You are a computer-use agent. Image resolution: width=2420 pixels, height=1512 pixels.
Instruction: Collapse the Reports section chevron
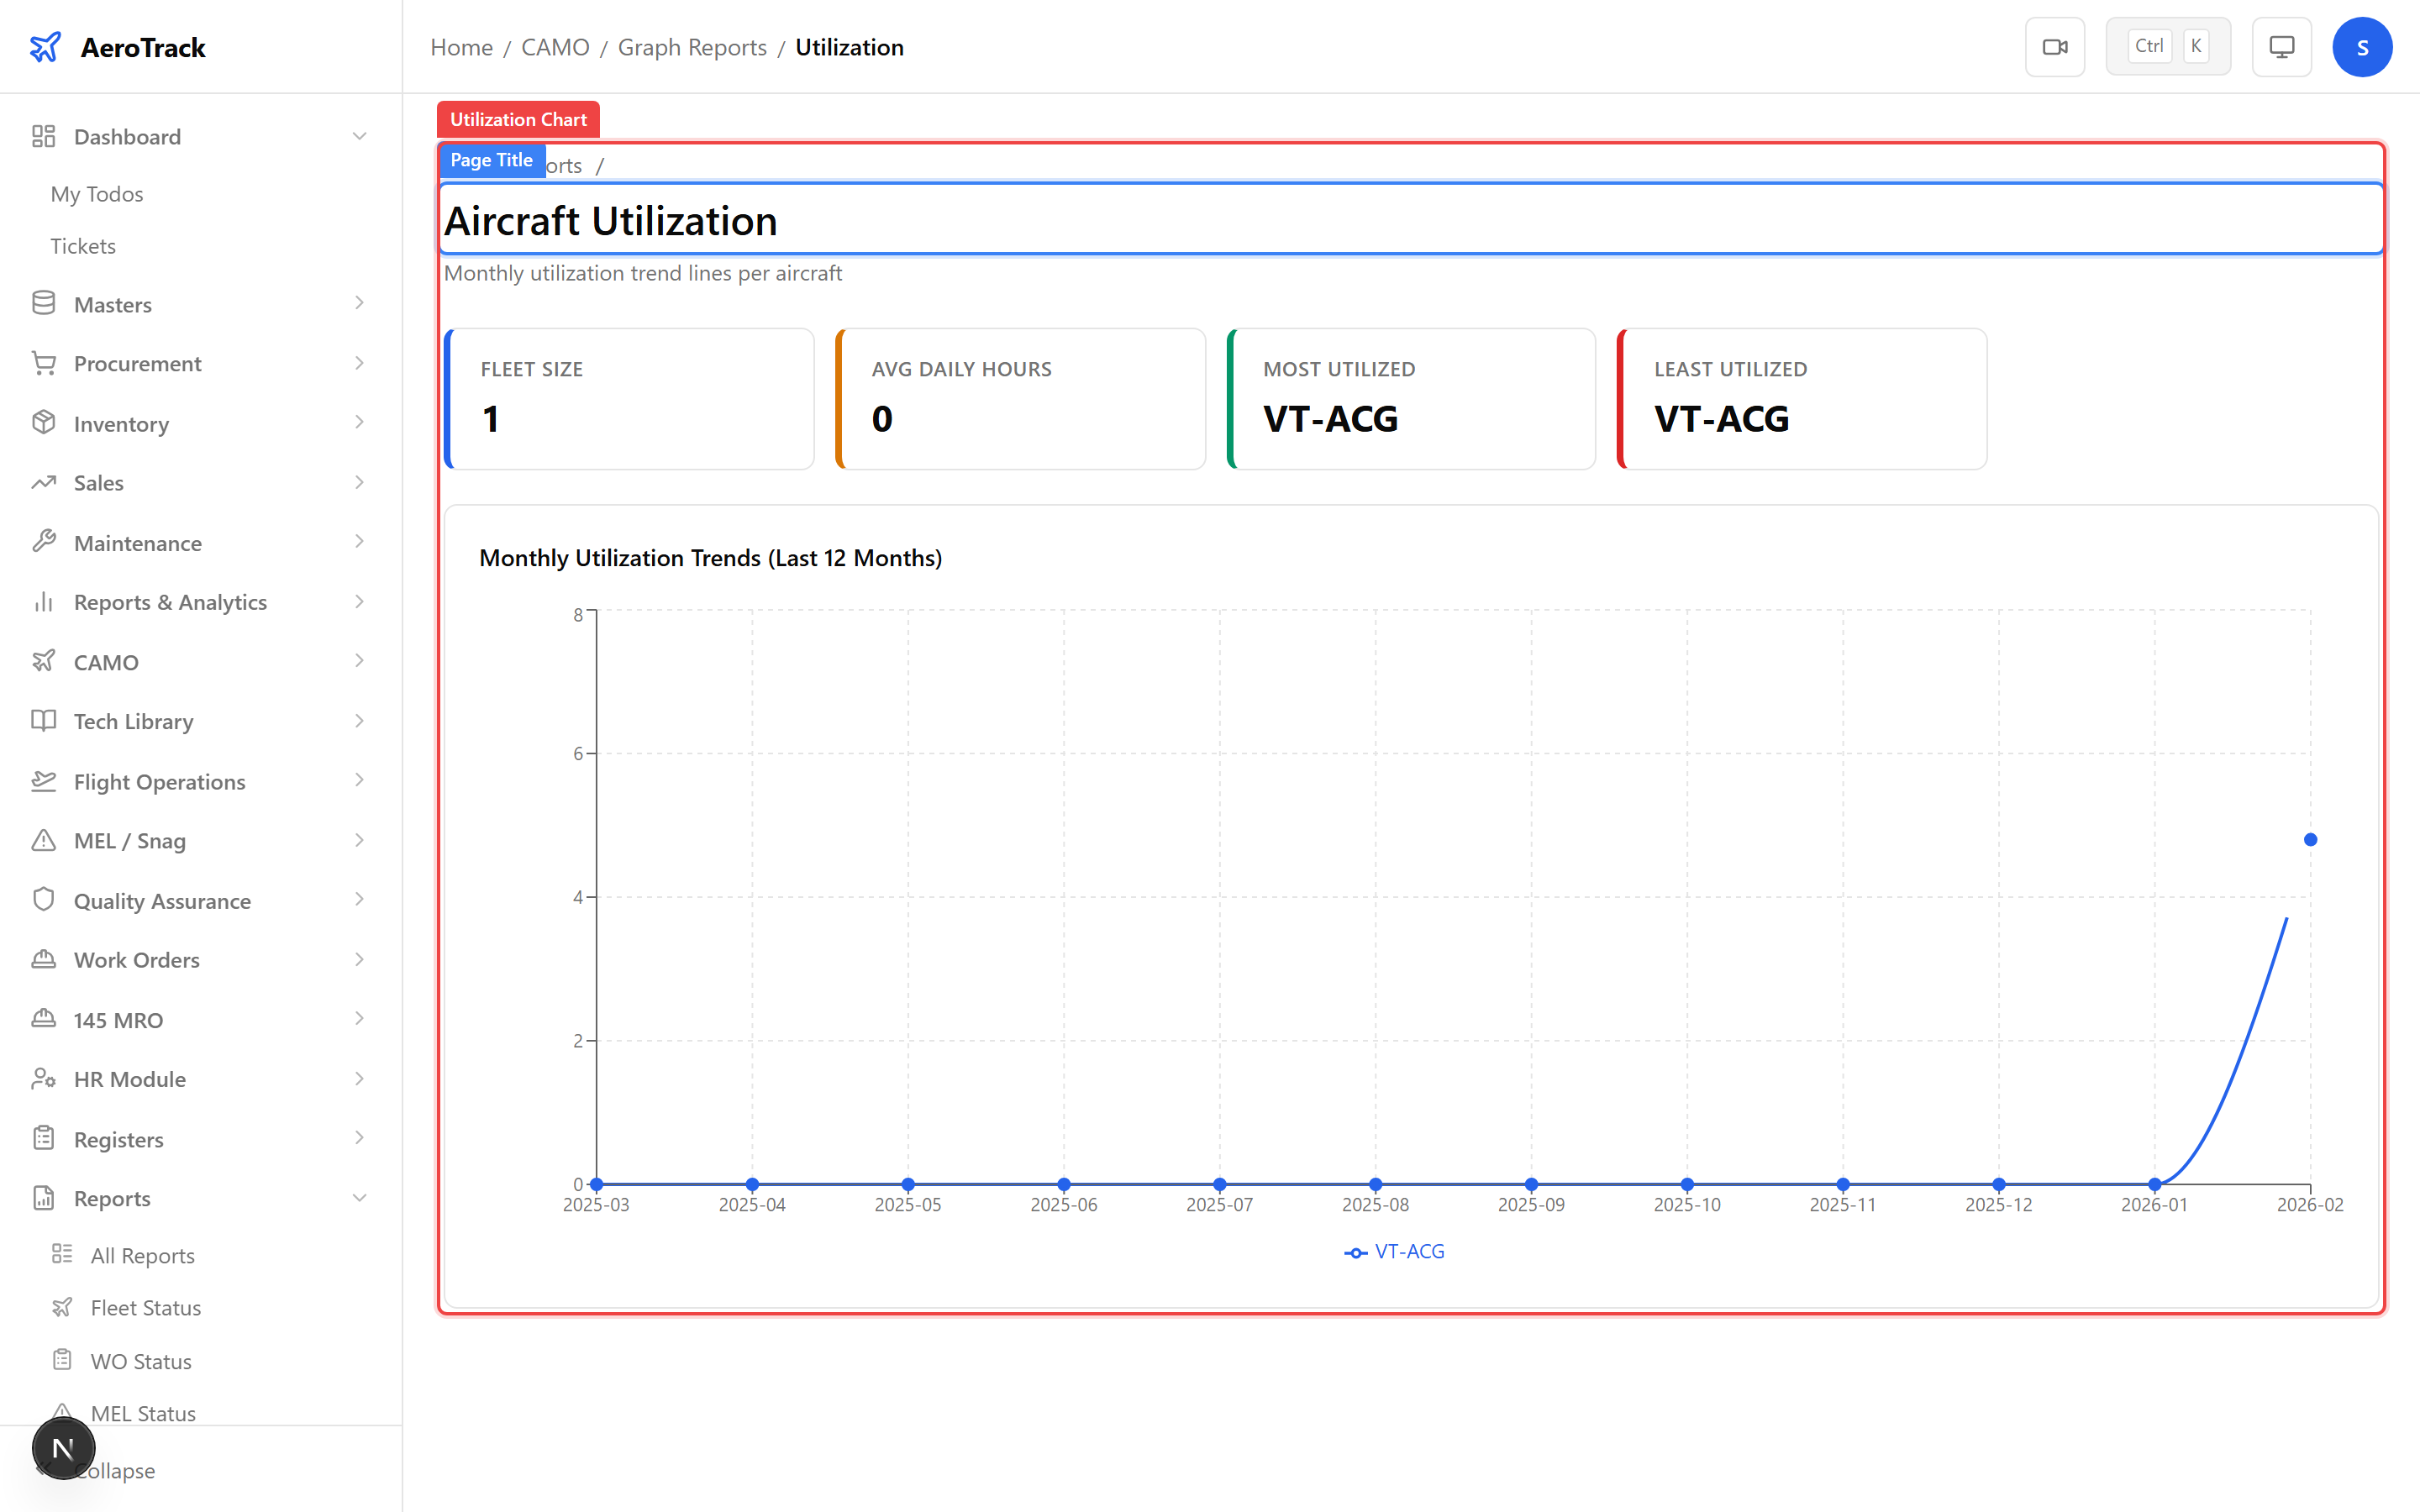(x=359, y=1198)
